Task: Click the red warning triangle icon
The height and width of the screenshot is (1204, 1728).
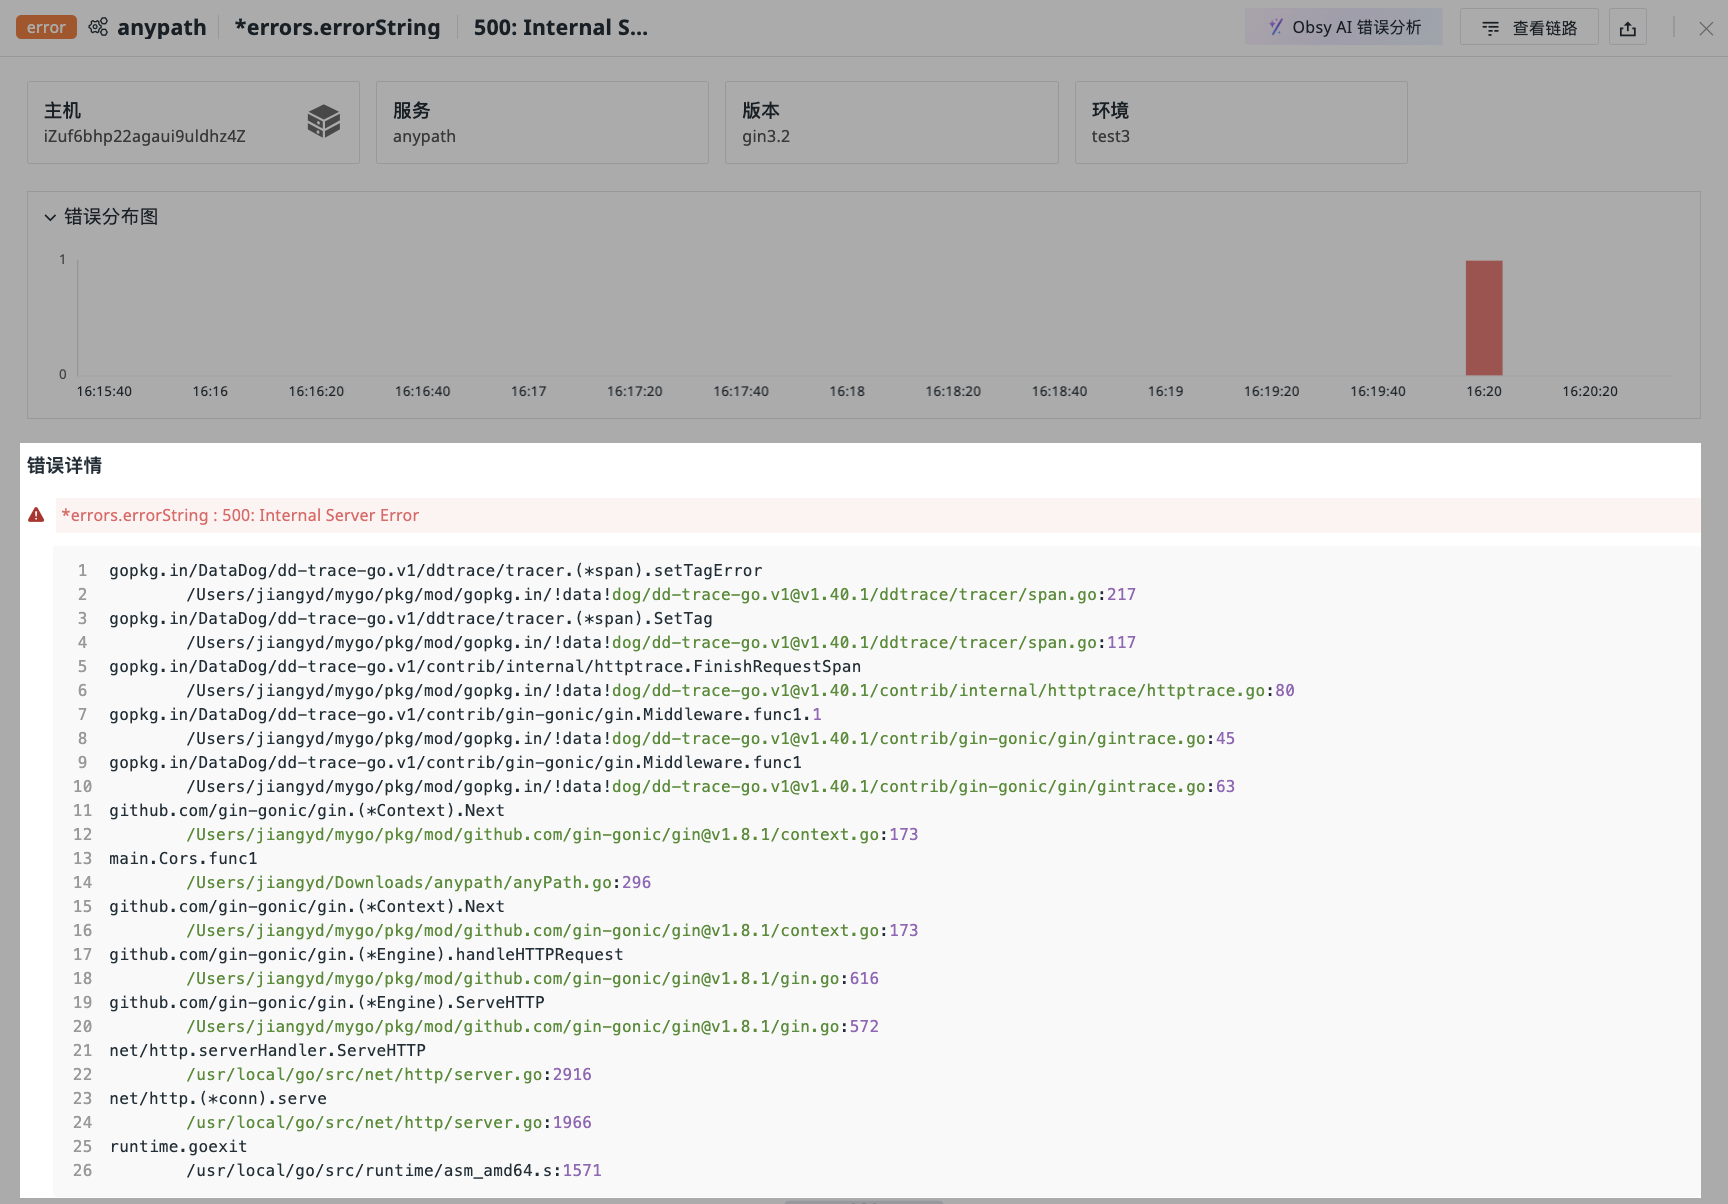Action: click(x=36, y=515)
